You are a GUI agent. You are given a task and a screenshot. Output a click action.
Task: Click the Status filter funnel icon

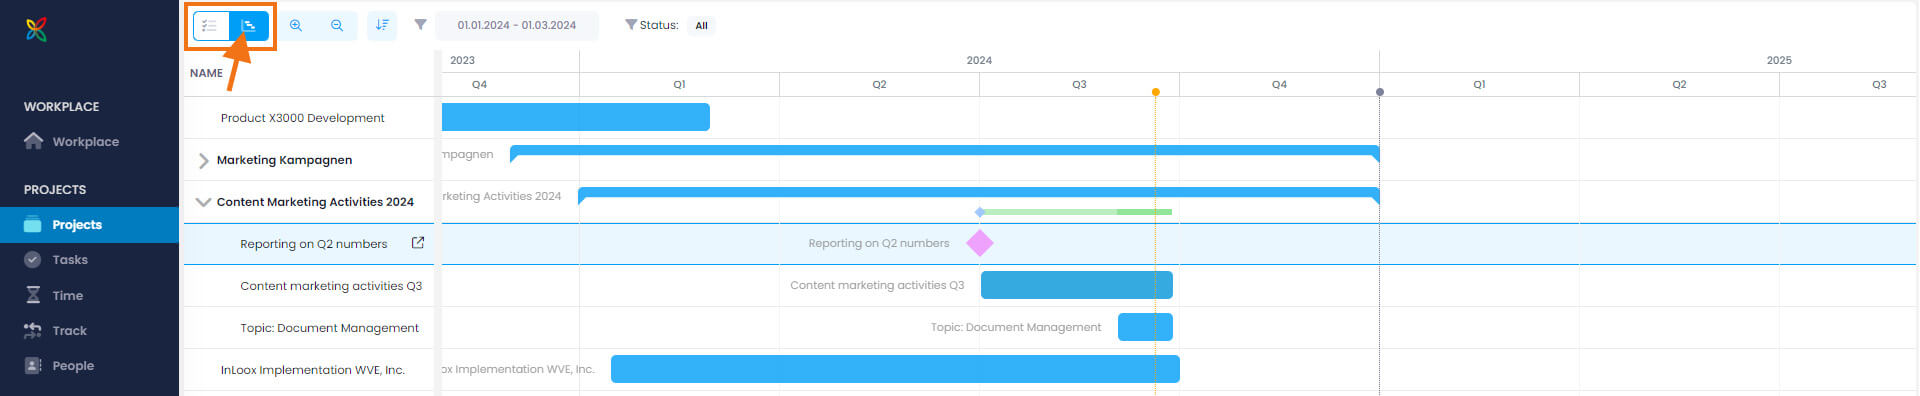pos(631,25)
